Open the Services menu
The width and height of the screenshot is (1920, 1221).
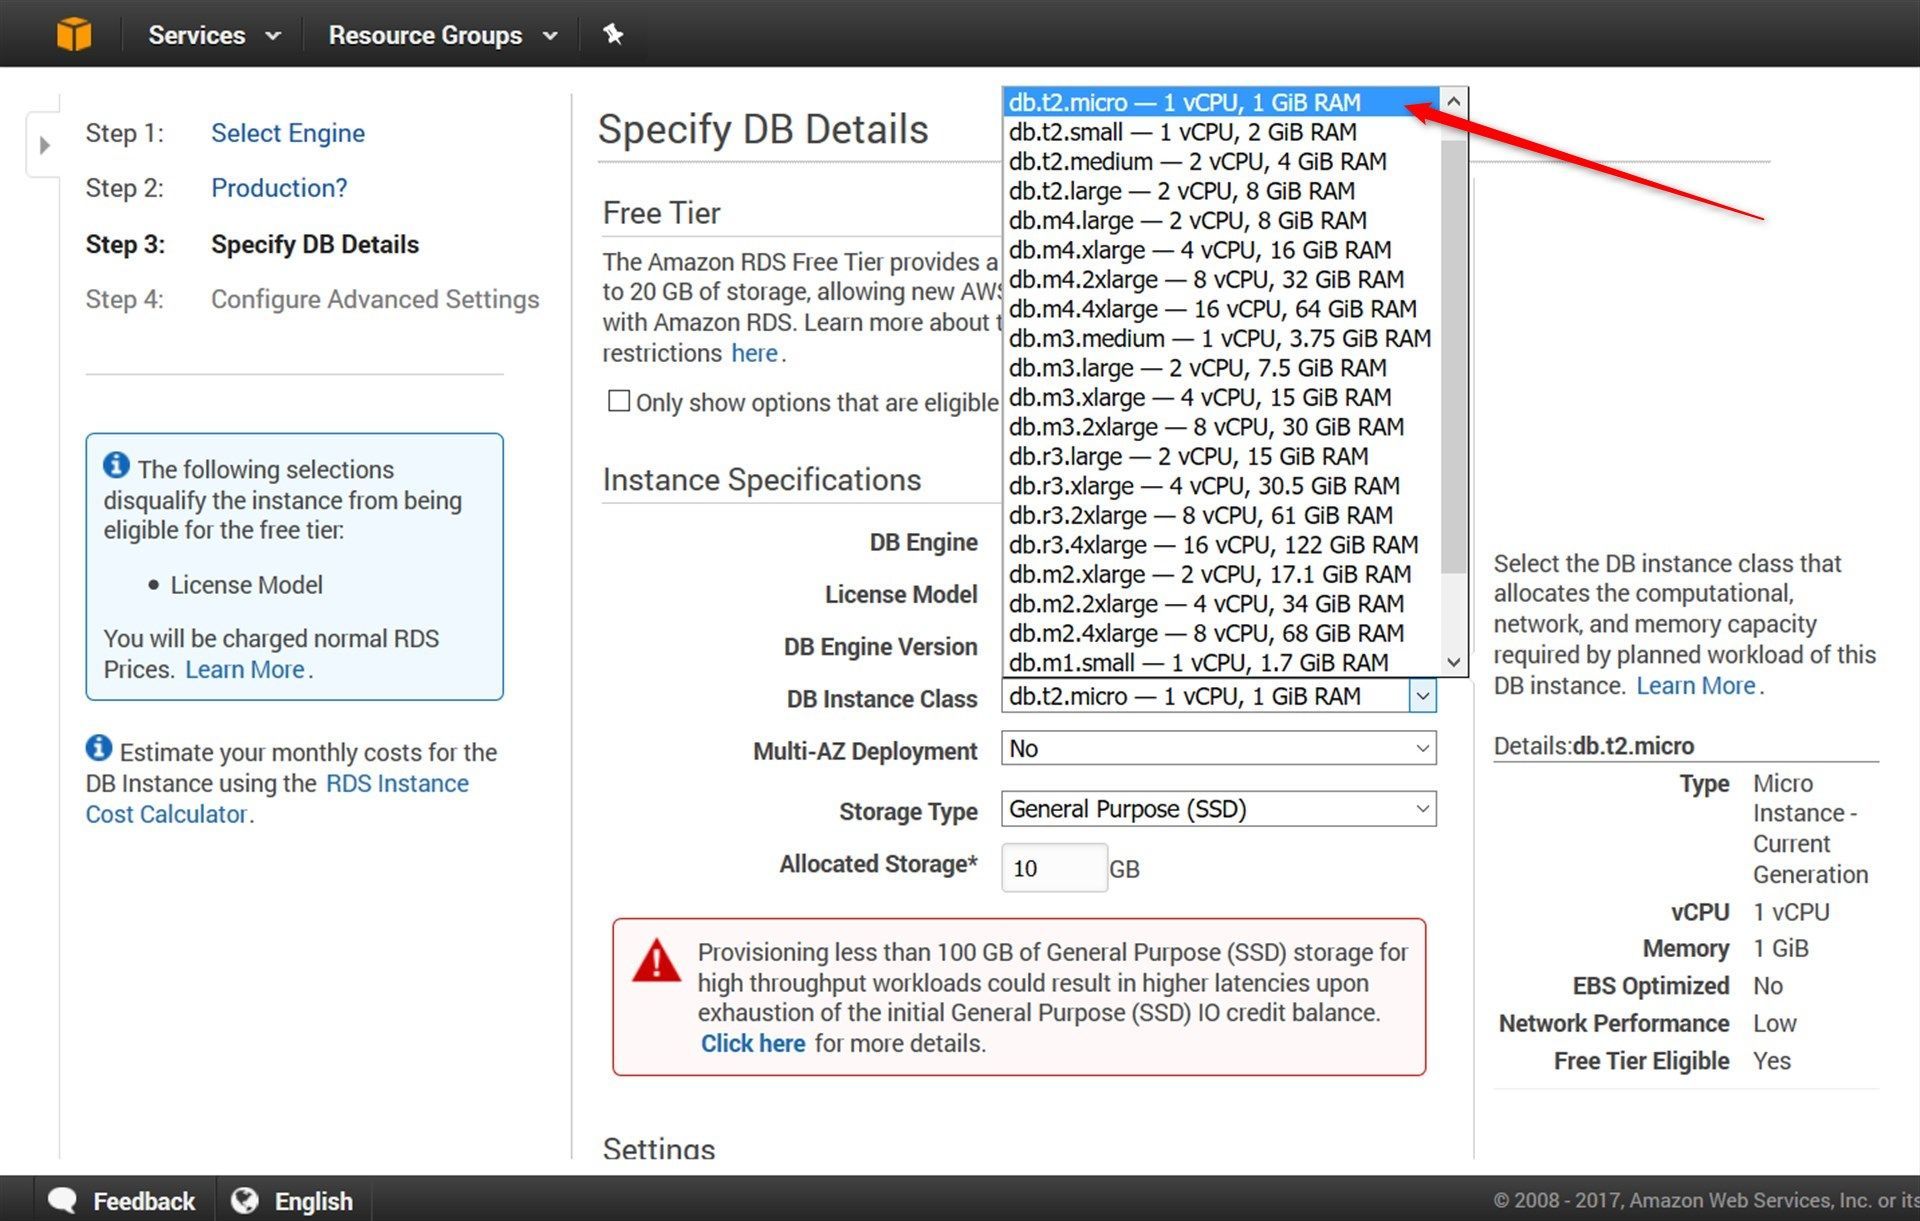(213, 35)
